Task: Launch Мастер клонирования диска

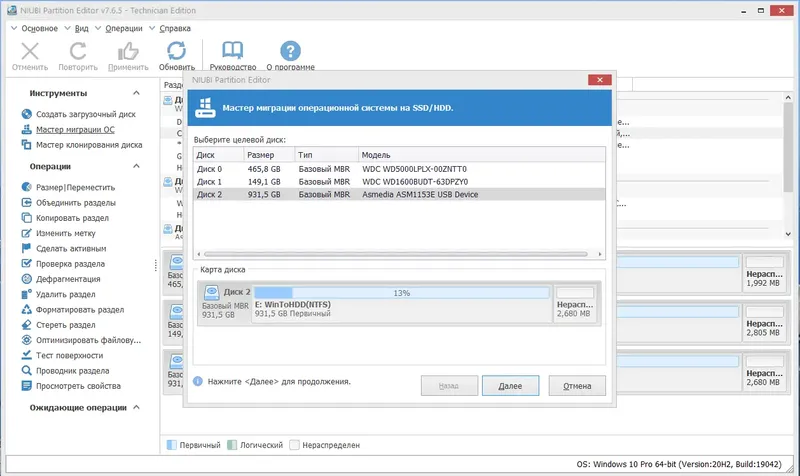Action: pyautogui.click(x=89, y=145)
